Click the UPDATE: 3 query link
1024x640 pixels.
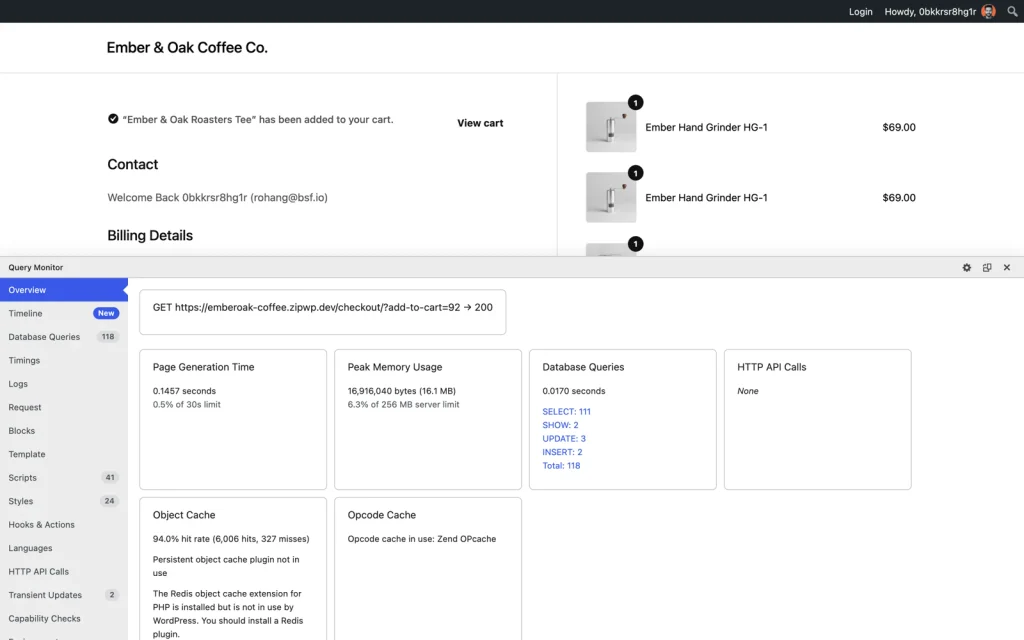(564, 439)
